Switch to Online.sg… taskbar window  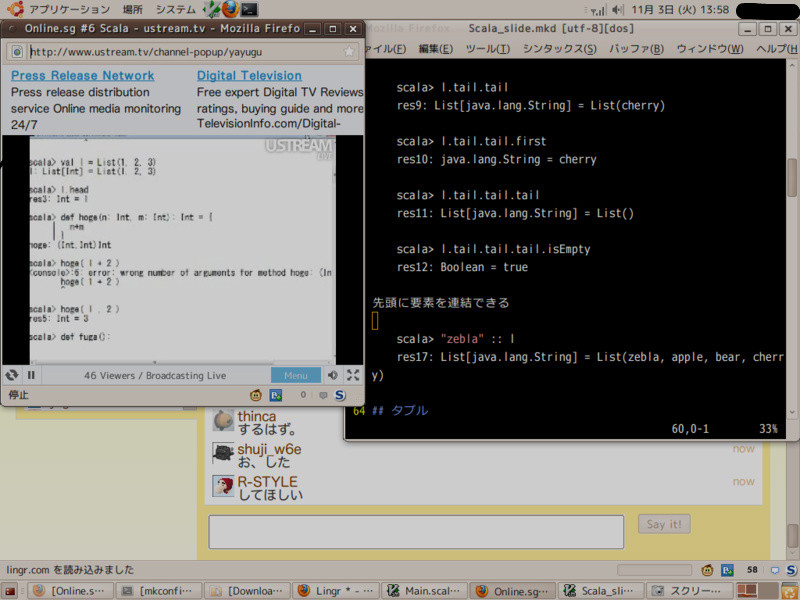[513, 591]
